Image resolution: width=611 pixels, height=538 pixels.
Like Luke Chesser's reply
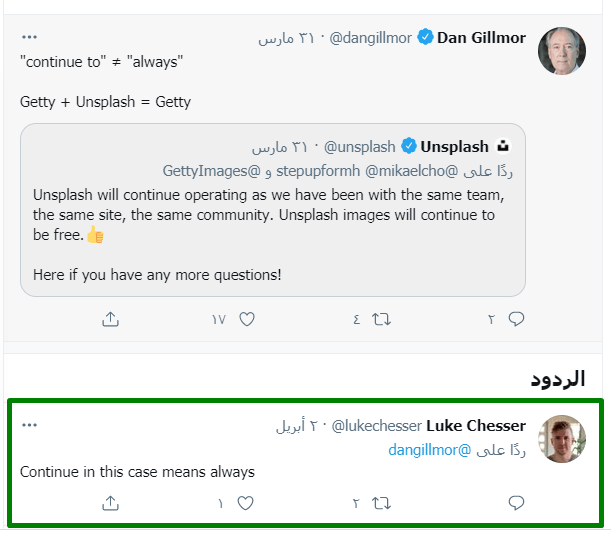pyautogui.click(x=247, y=502)
